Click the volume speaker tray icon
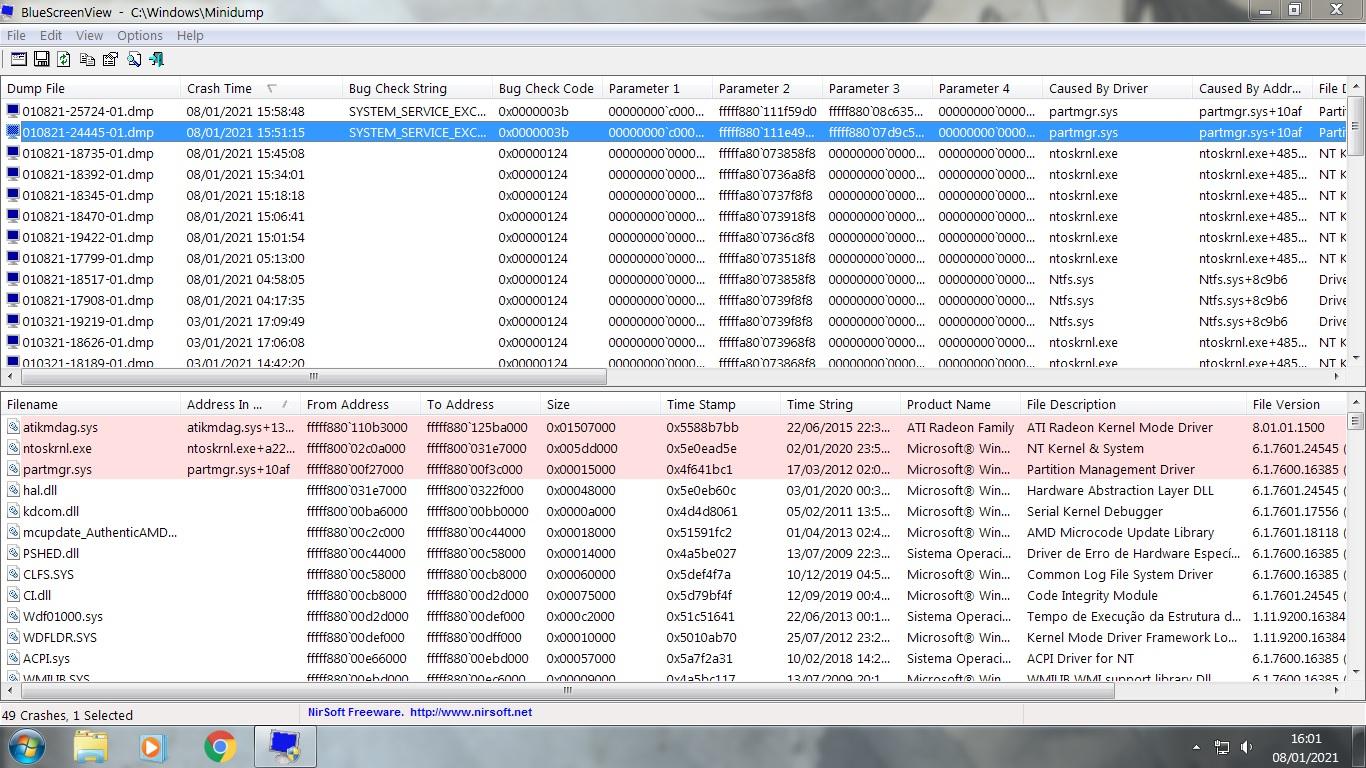The height and width of the screenshot is (768, 1366). (1247, 747)
